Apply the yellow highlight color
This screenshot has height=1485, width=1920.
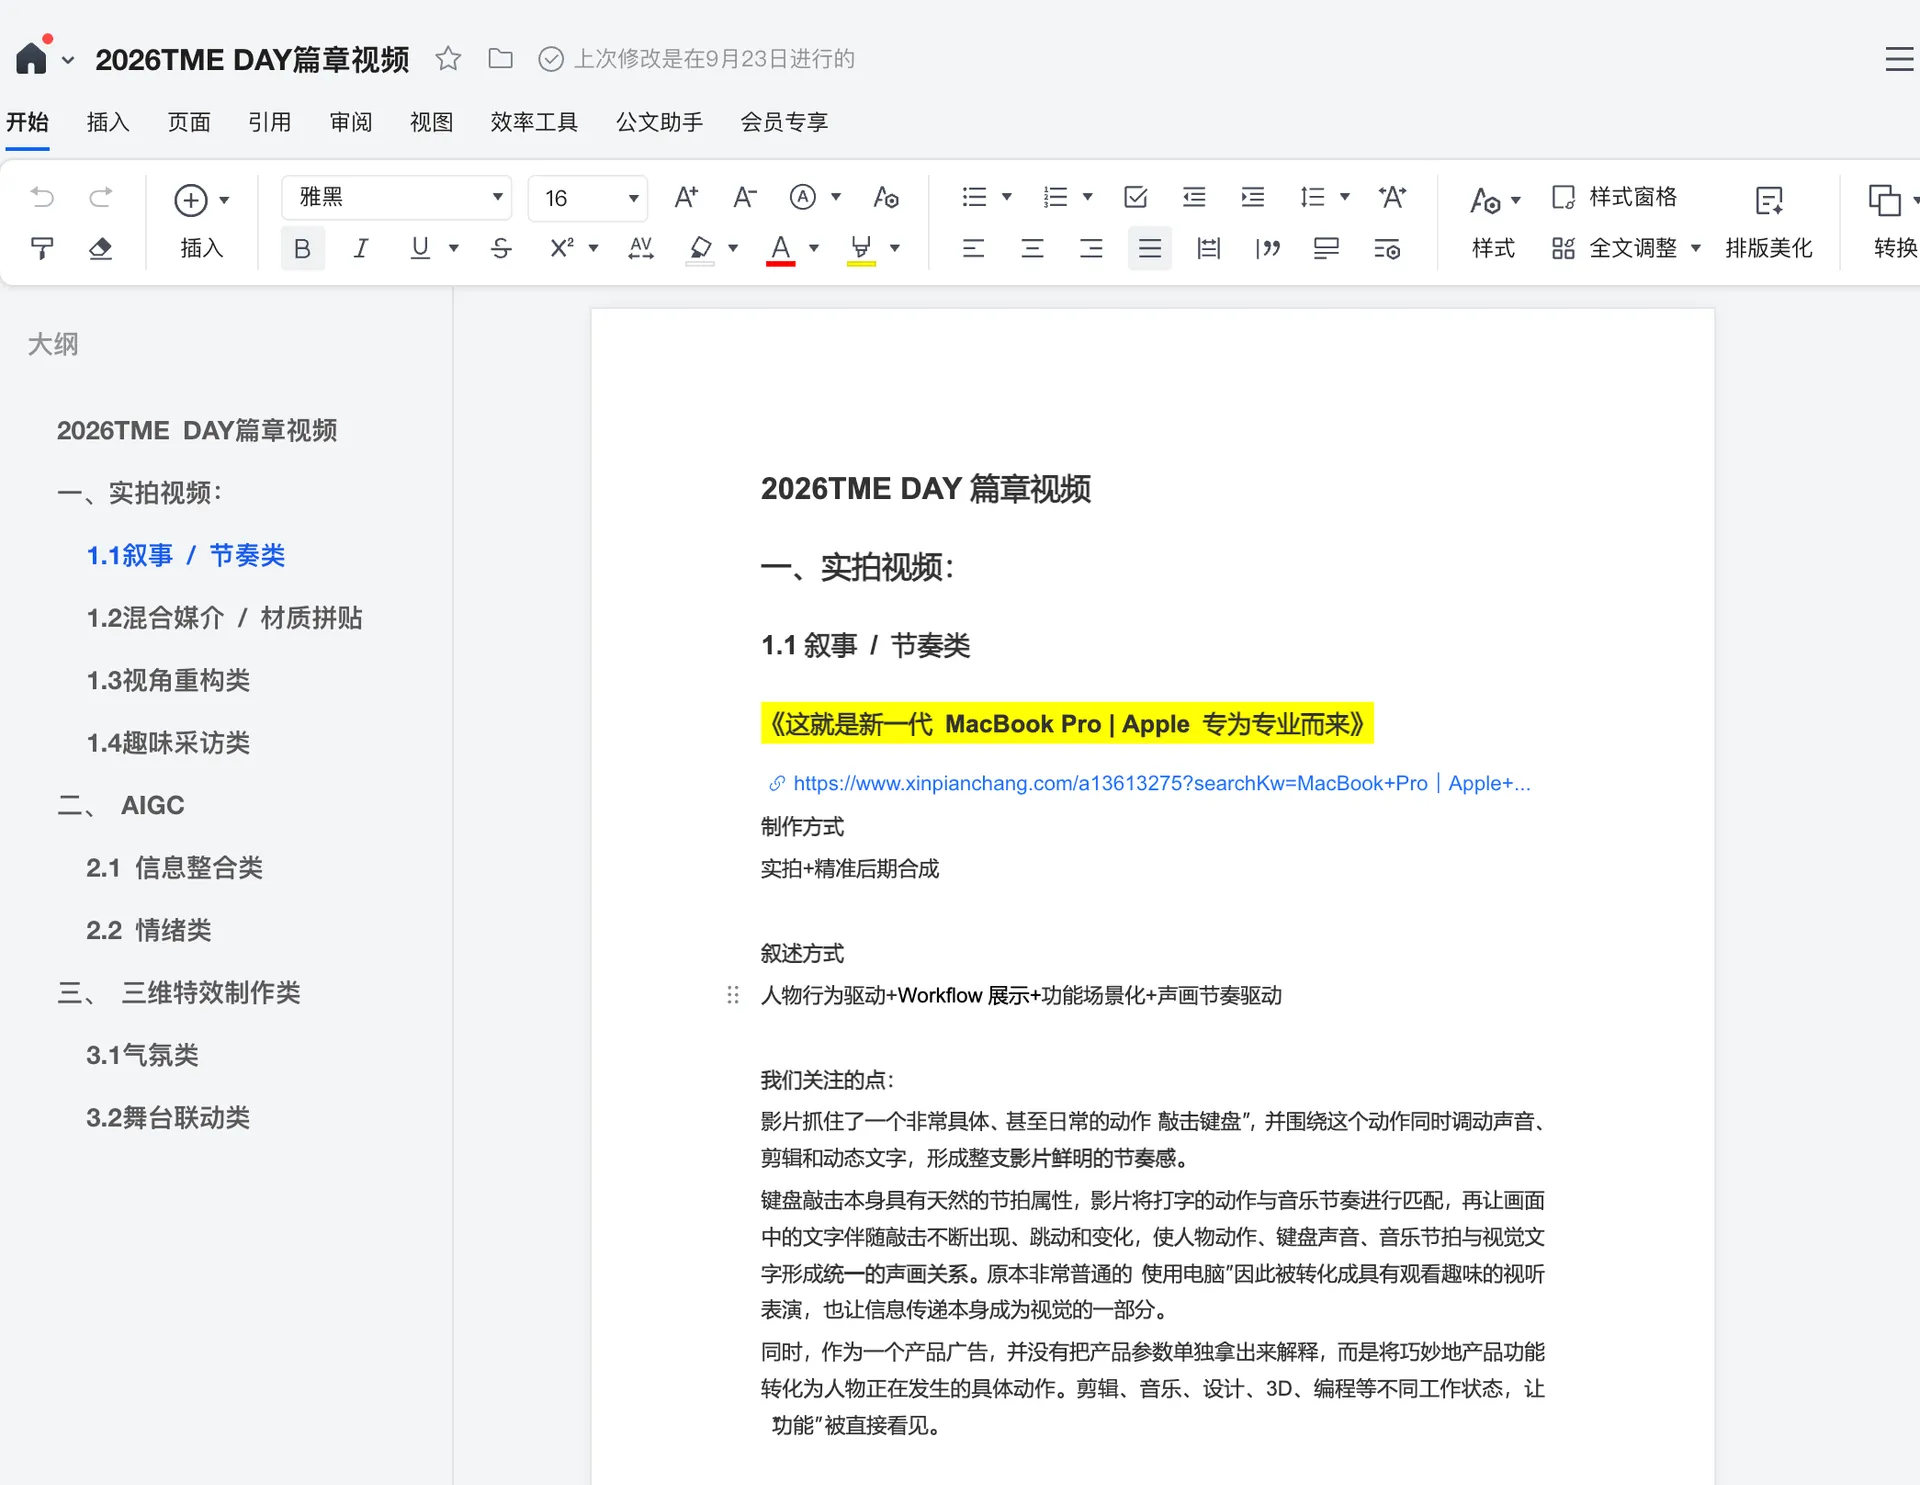(x=861, y=248)
